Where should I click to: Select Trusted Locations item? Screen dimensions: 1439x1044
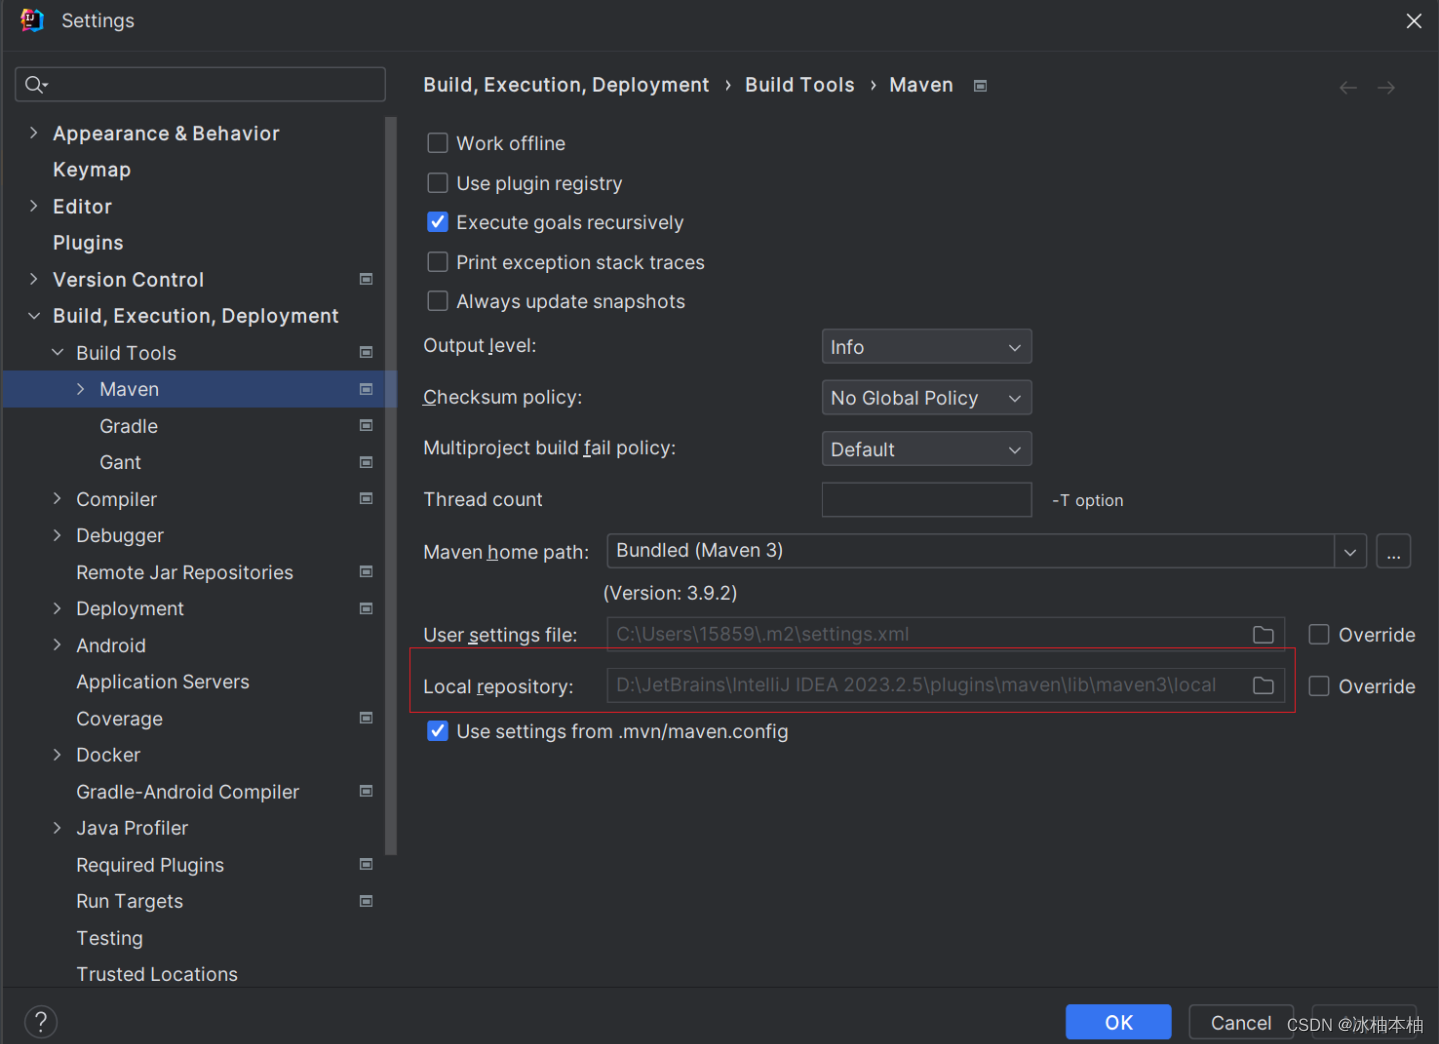pyautogui.click(x=157, y=974)
